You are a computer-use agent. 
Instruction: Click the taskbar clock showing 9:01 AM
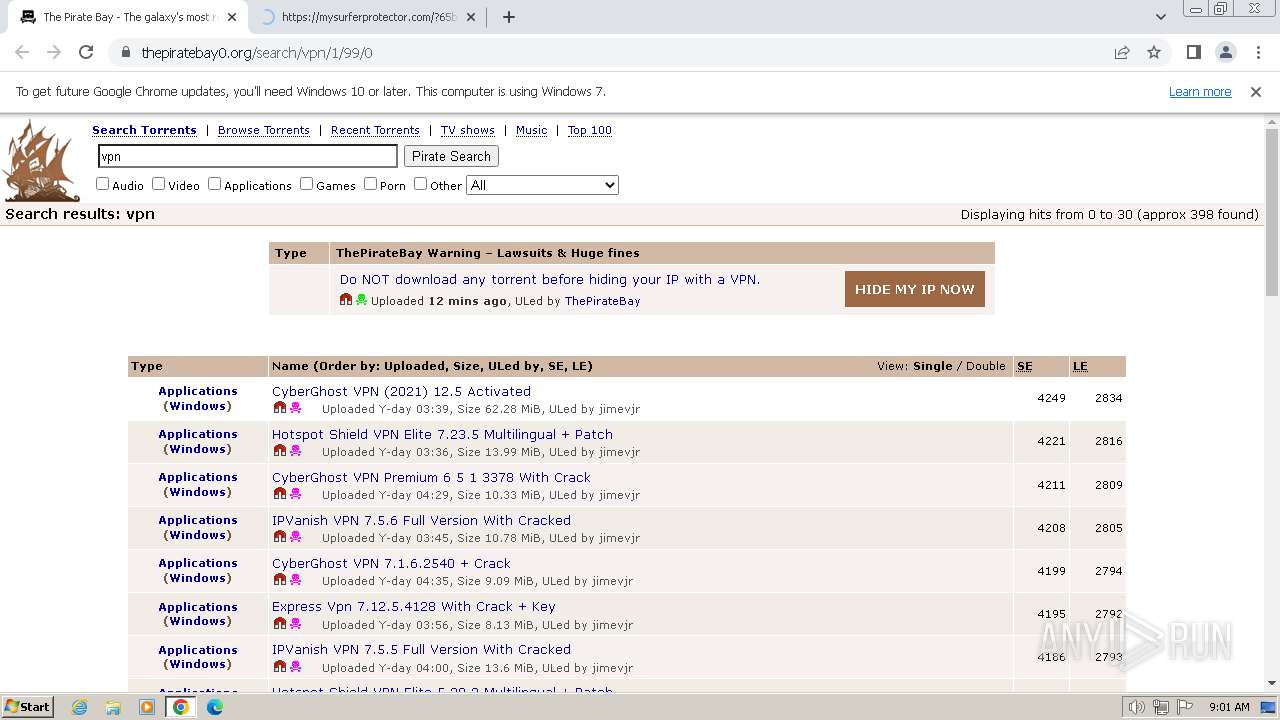1228,707
